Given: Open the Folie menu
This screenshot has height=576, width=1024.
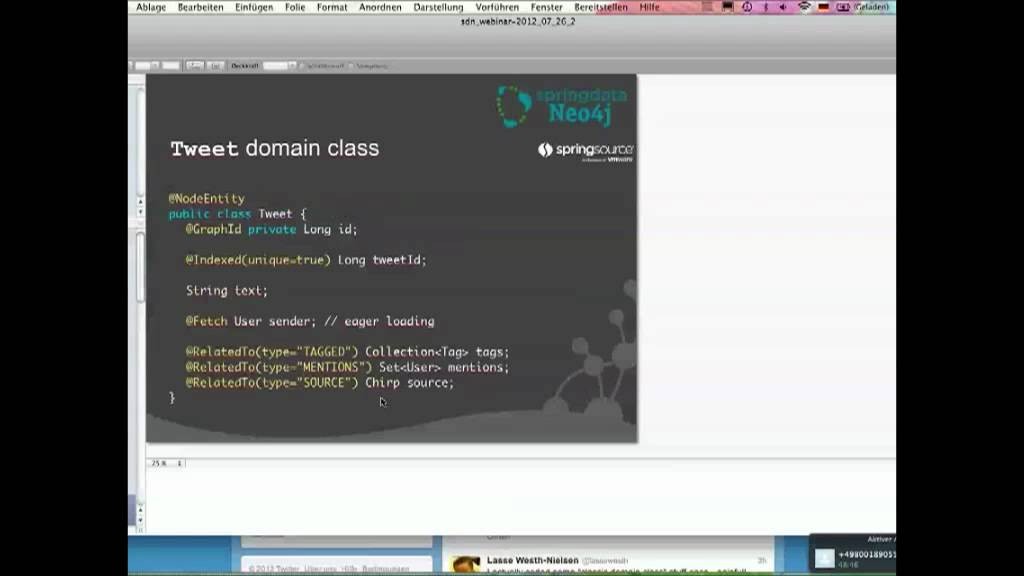Looking at the screenshot, I should coord(295,7).
